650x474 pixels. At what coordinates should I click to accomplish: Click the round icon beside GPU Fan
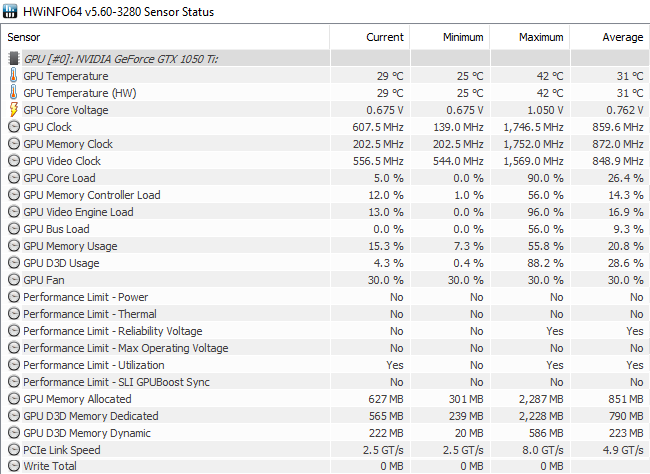(x=14, y=280)
